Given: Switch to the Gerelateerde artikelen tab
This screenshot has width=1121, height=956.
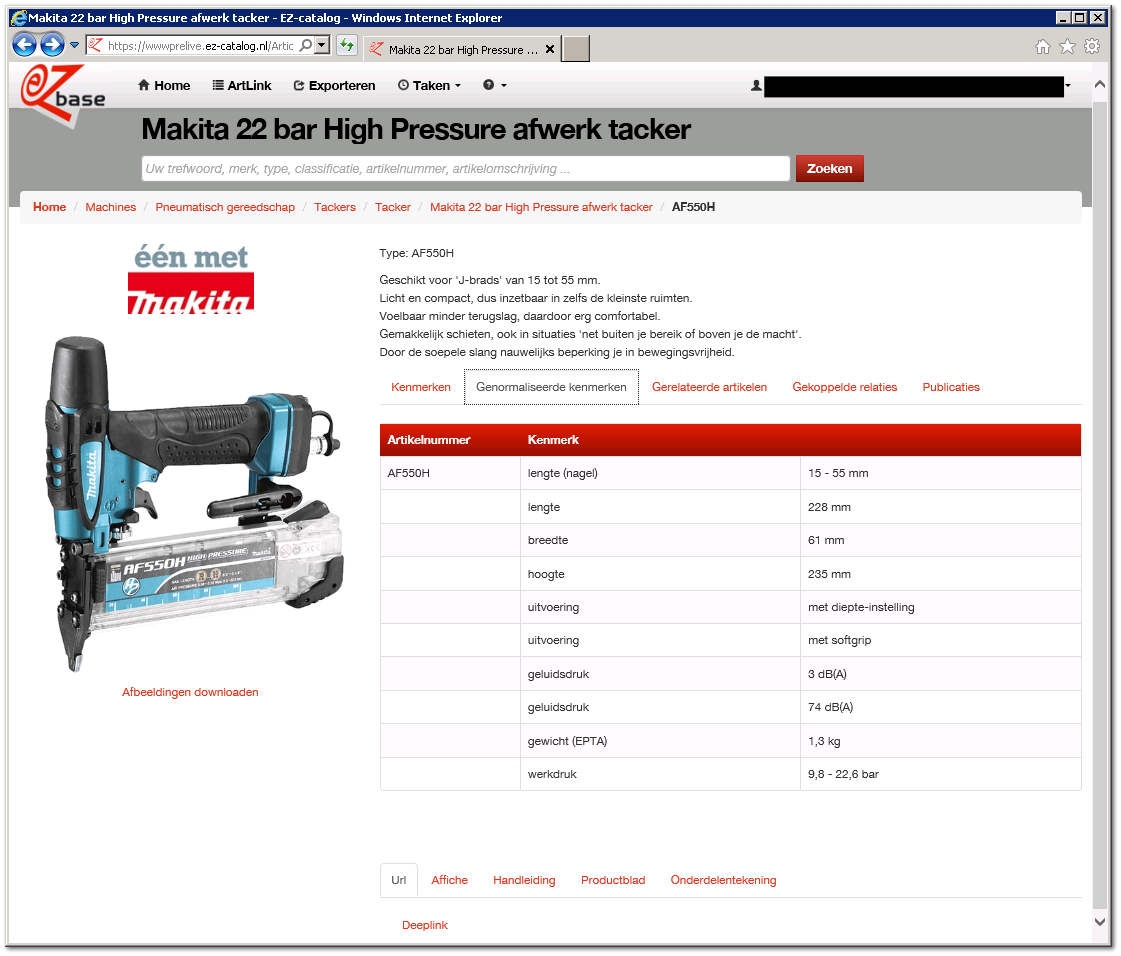Looking at the screenshot, I should point(709,387).
